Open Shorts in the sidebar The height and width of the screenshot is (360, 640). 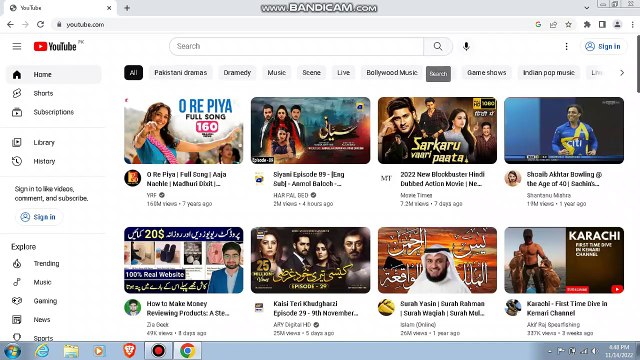coord(53,93)
